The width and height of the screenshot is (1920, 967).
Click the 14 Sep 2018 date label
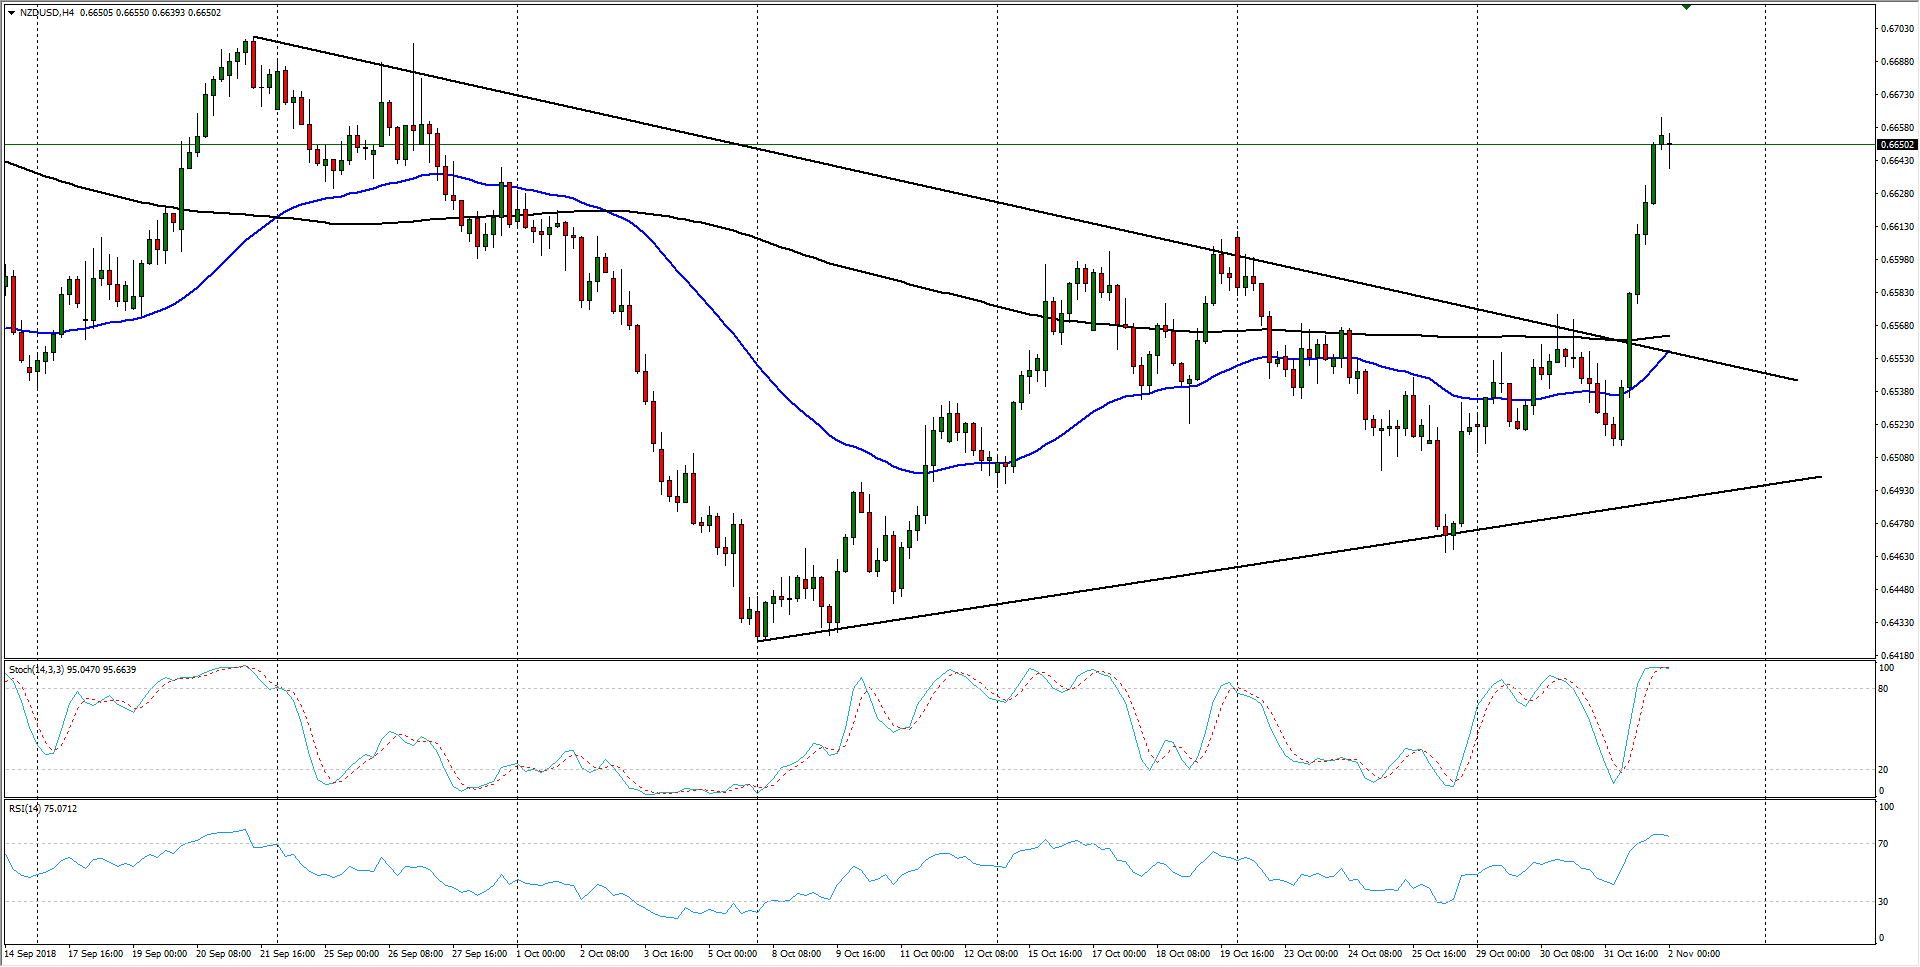tap(31, 953)
